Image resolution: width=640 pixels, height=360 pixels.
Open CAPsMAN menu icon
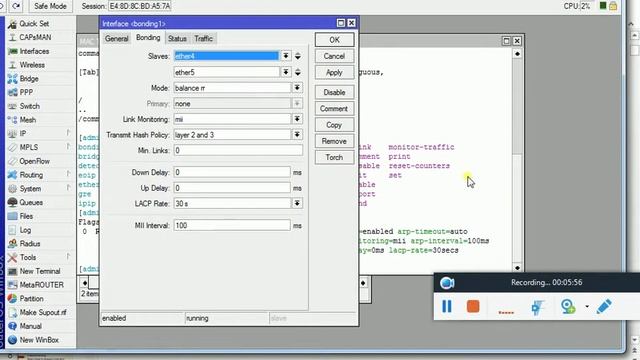[x=13, y=38]
